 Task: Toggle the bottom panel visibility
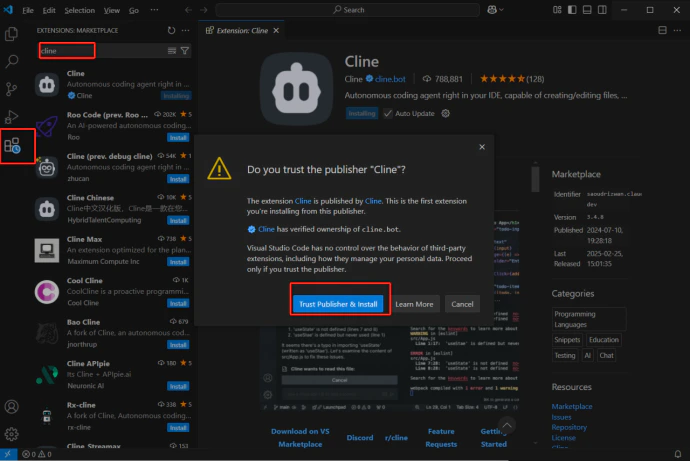pos(587,10)
